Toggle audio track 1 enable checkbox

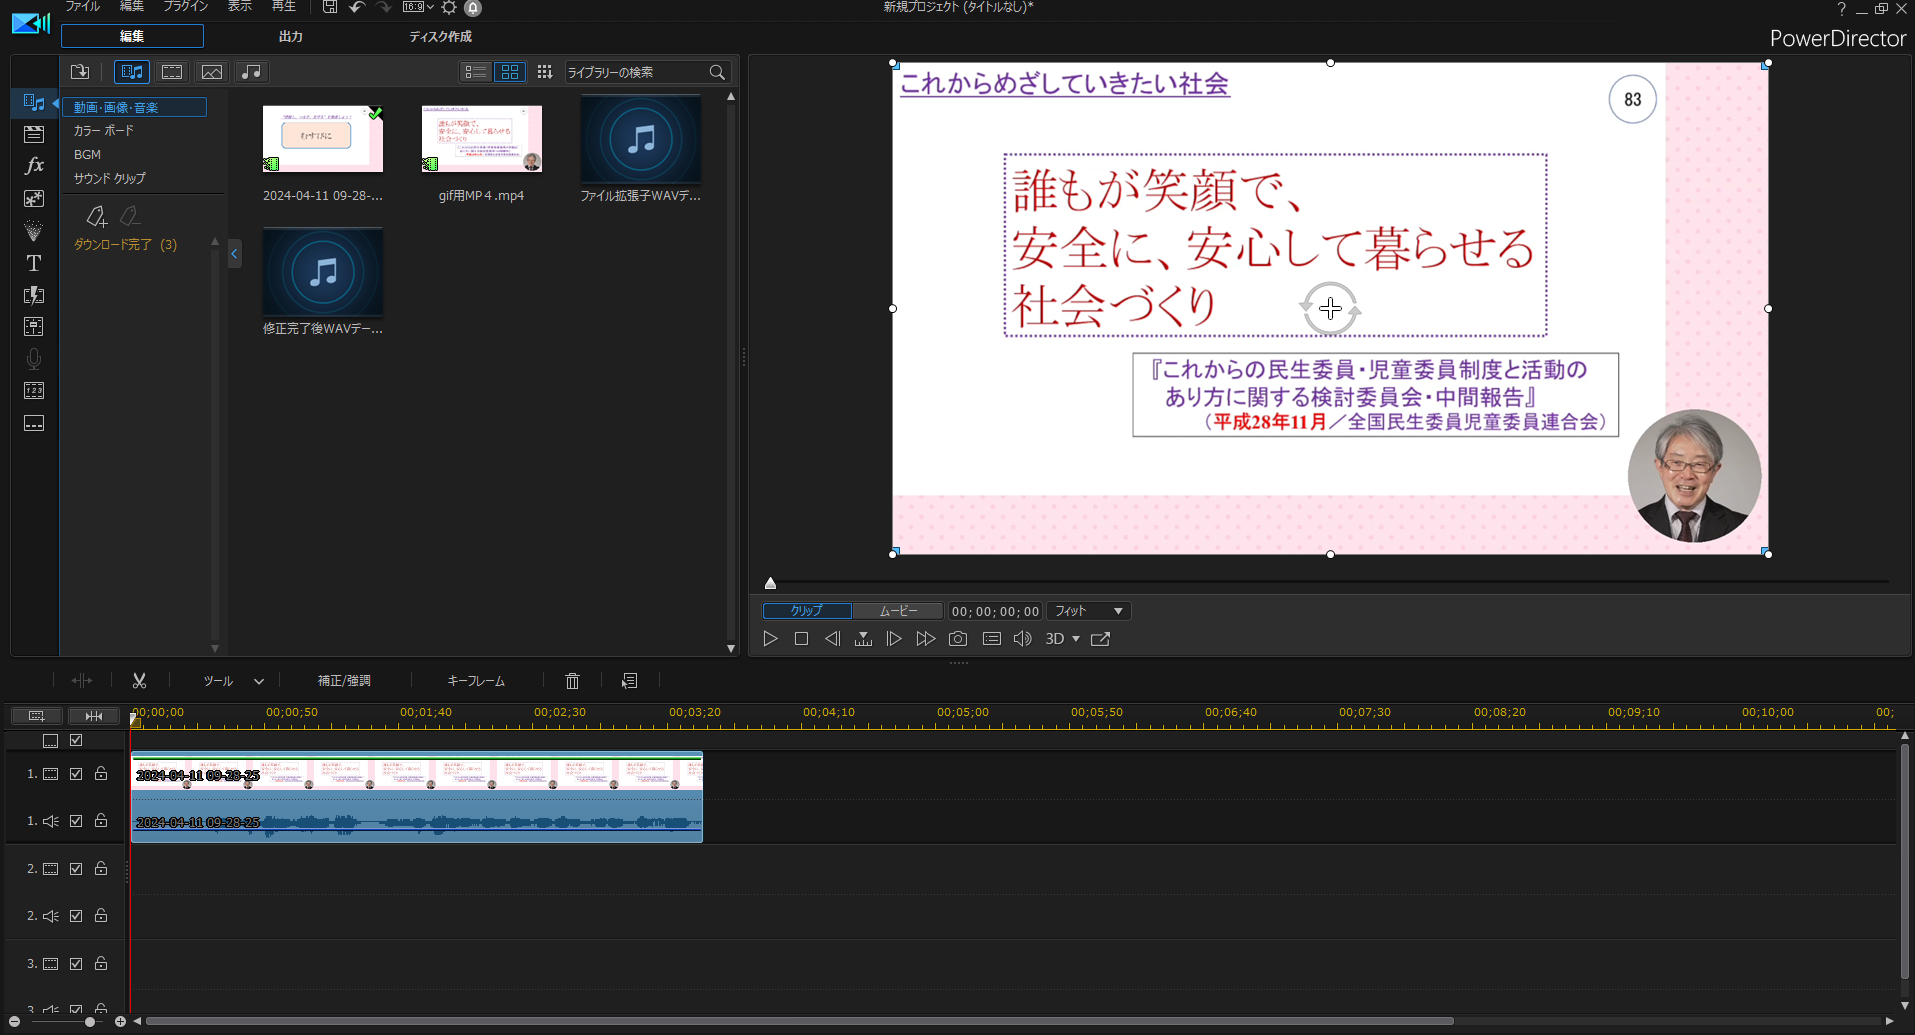(x=76, y=821)
